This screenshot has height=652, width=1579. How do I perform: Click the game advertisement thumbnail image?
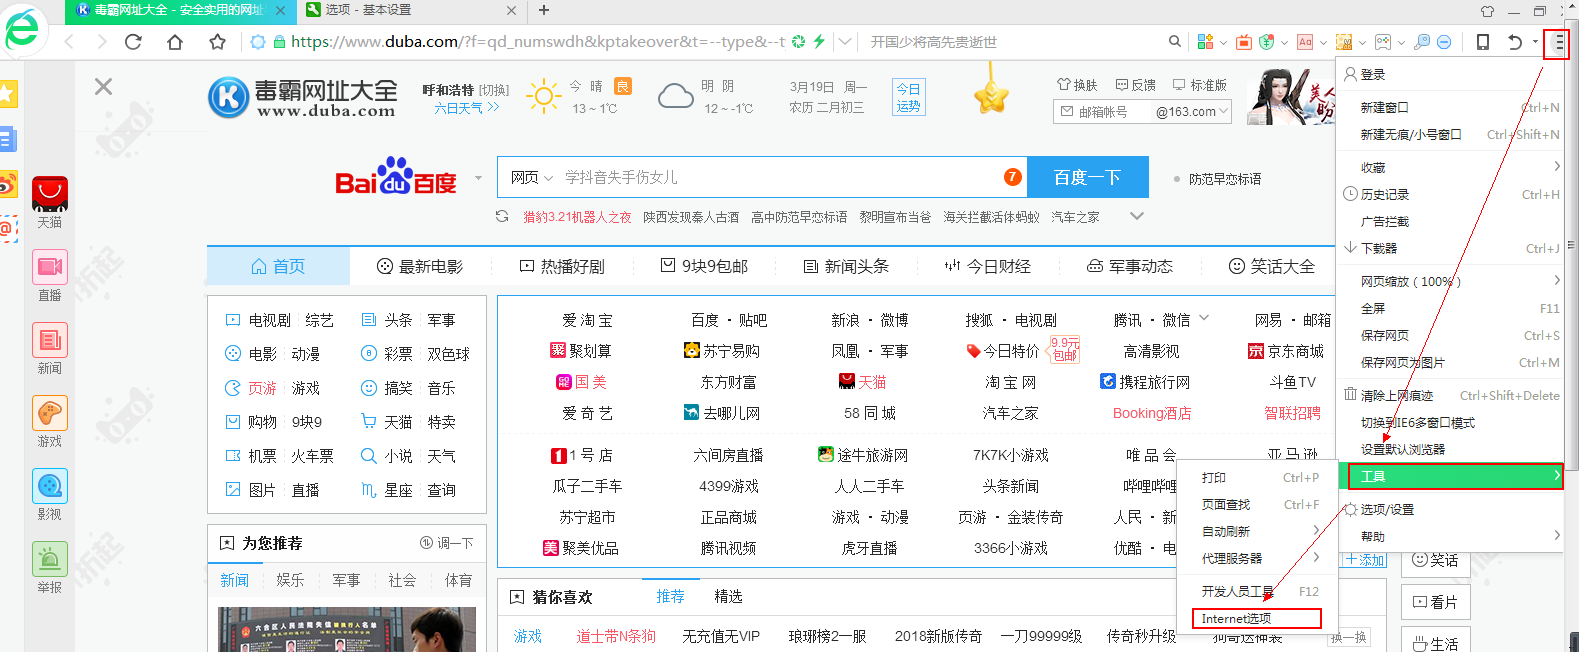point(1291,96)
